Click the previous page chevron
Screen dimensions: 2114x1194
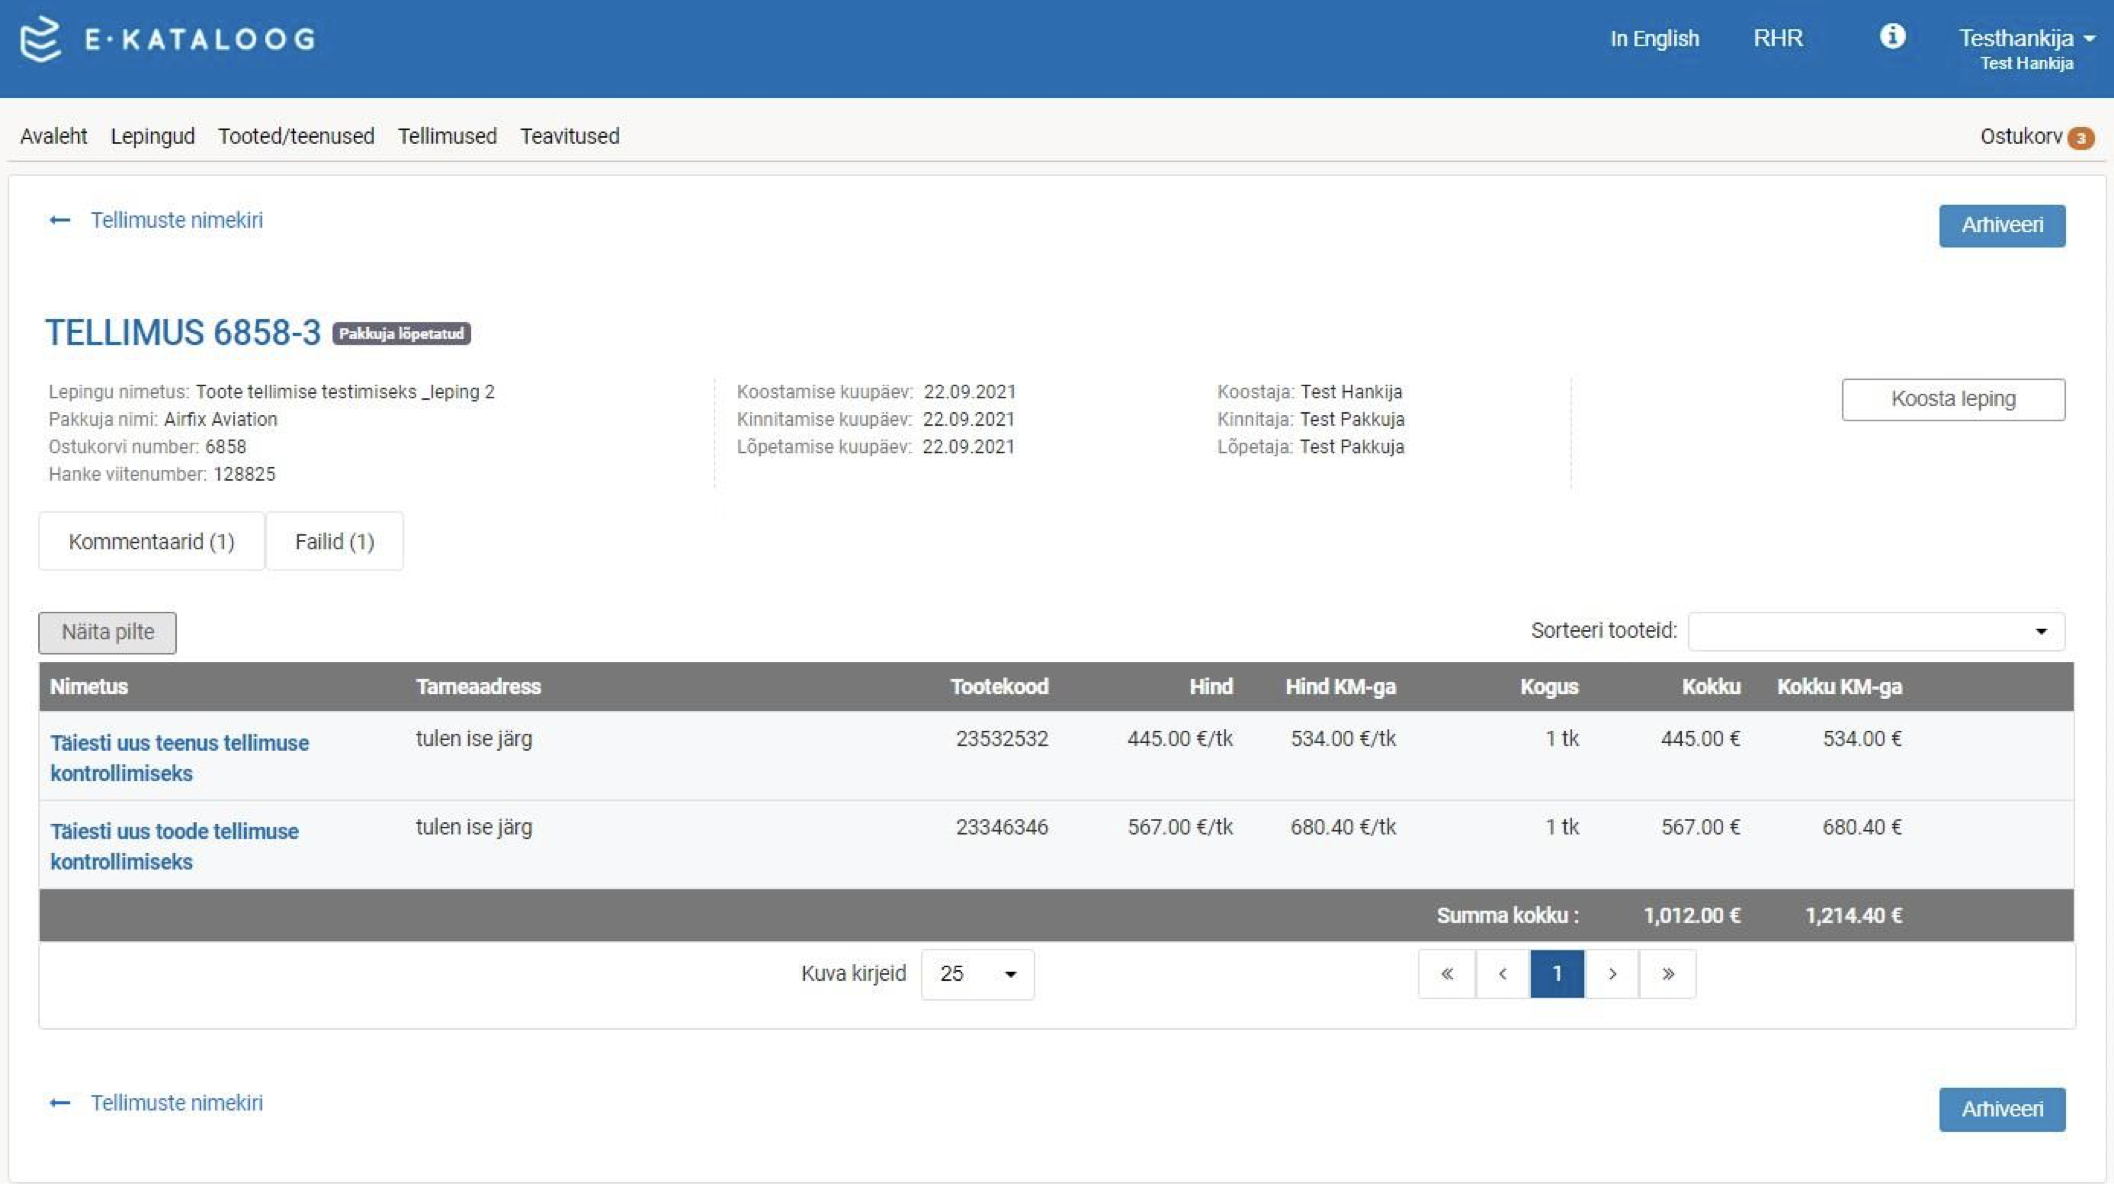(1502, 973)
